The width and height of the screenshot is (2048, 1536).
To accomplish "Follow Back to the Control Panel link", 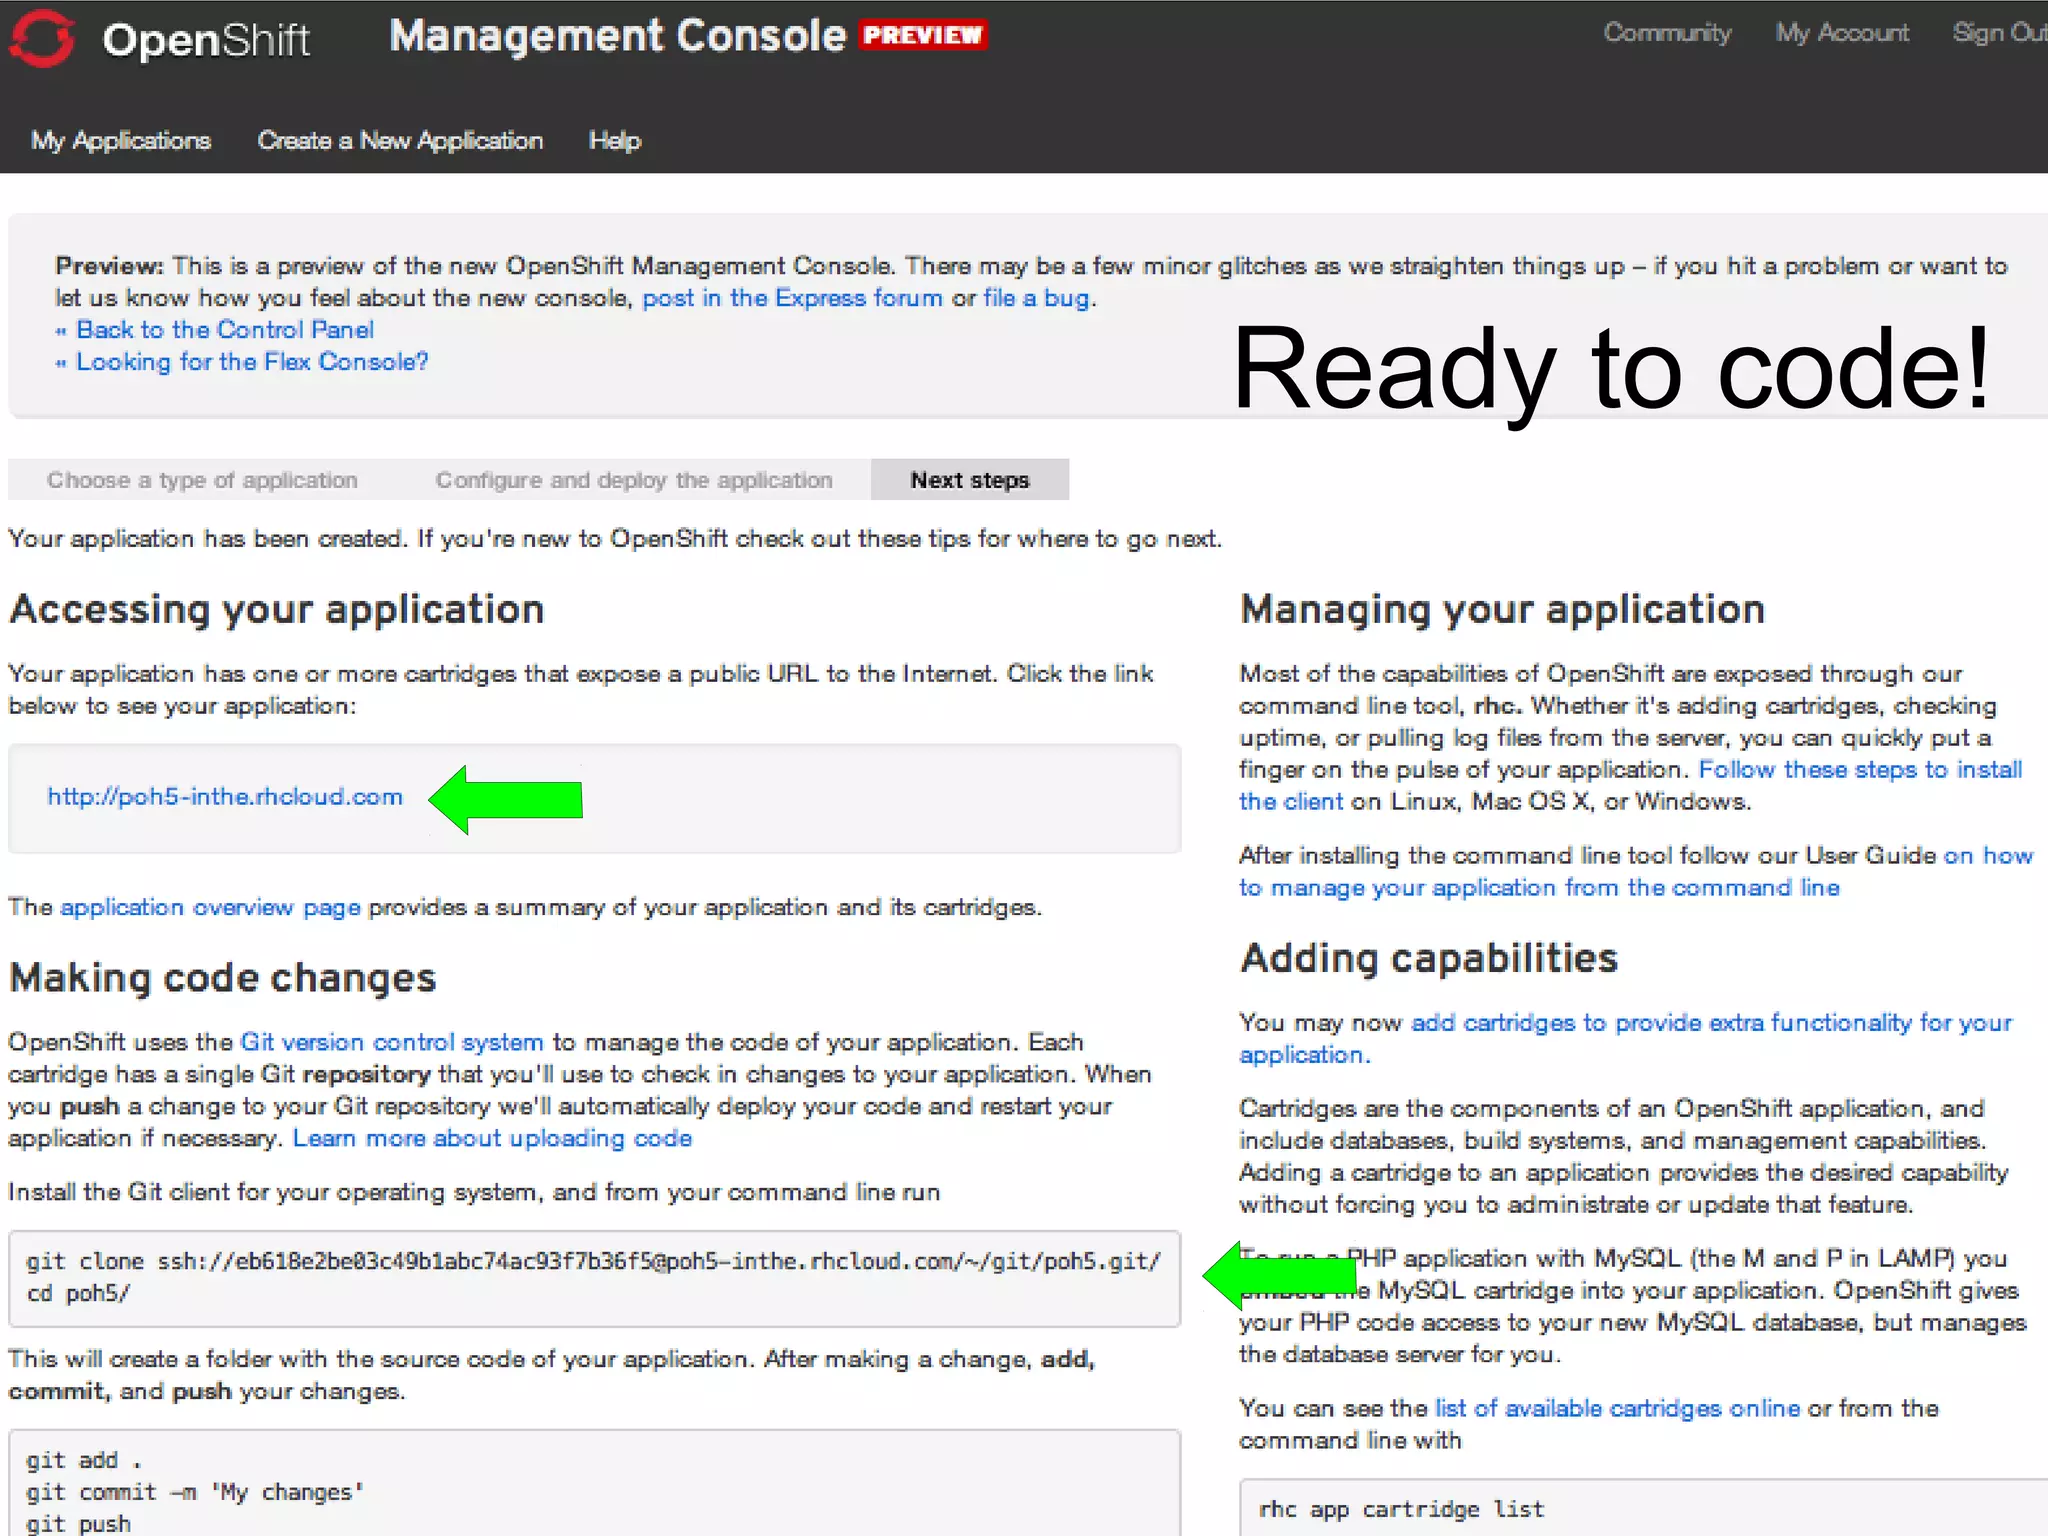I will click(x=225, y=330).
